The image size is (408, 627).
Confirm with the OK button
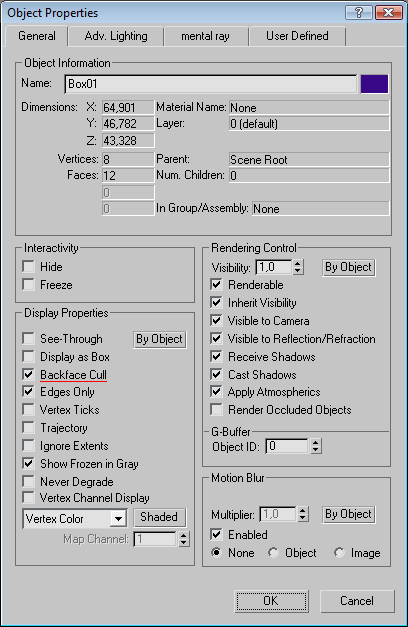coord(271,601)
